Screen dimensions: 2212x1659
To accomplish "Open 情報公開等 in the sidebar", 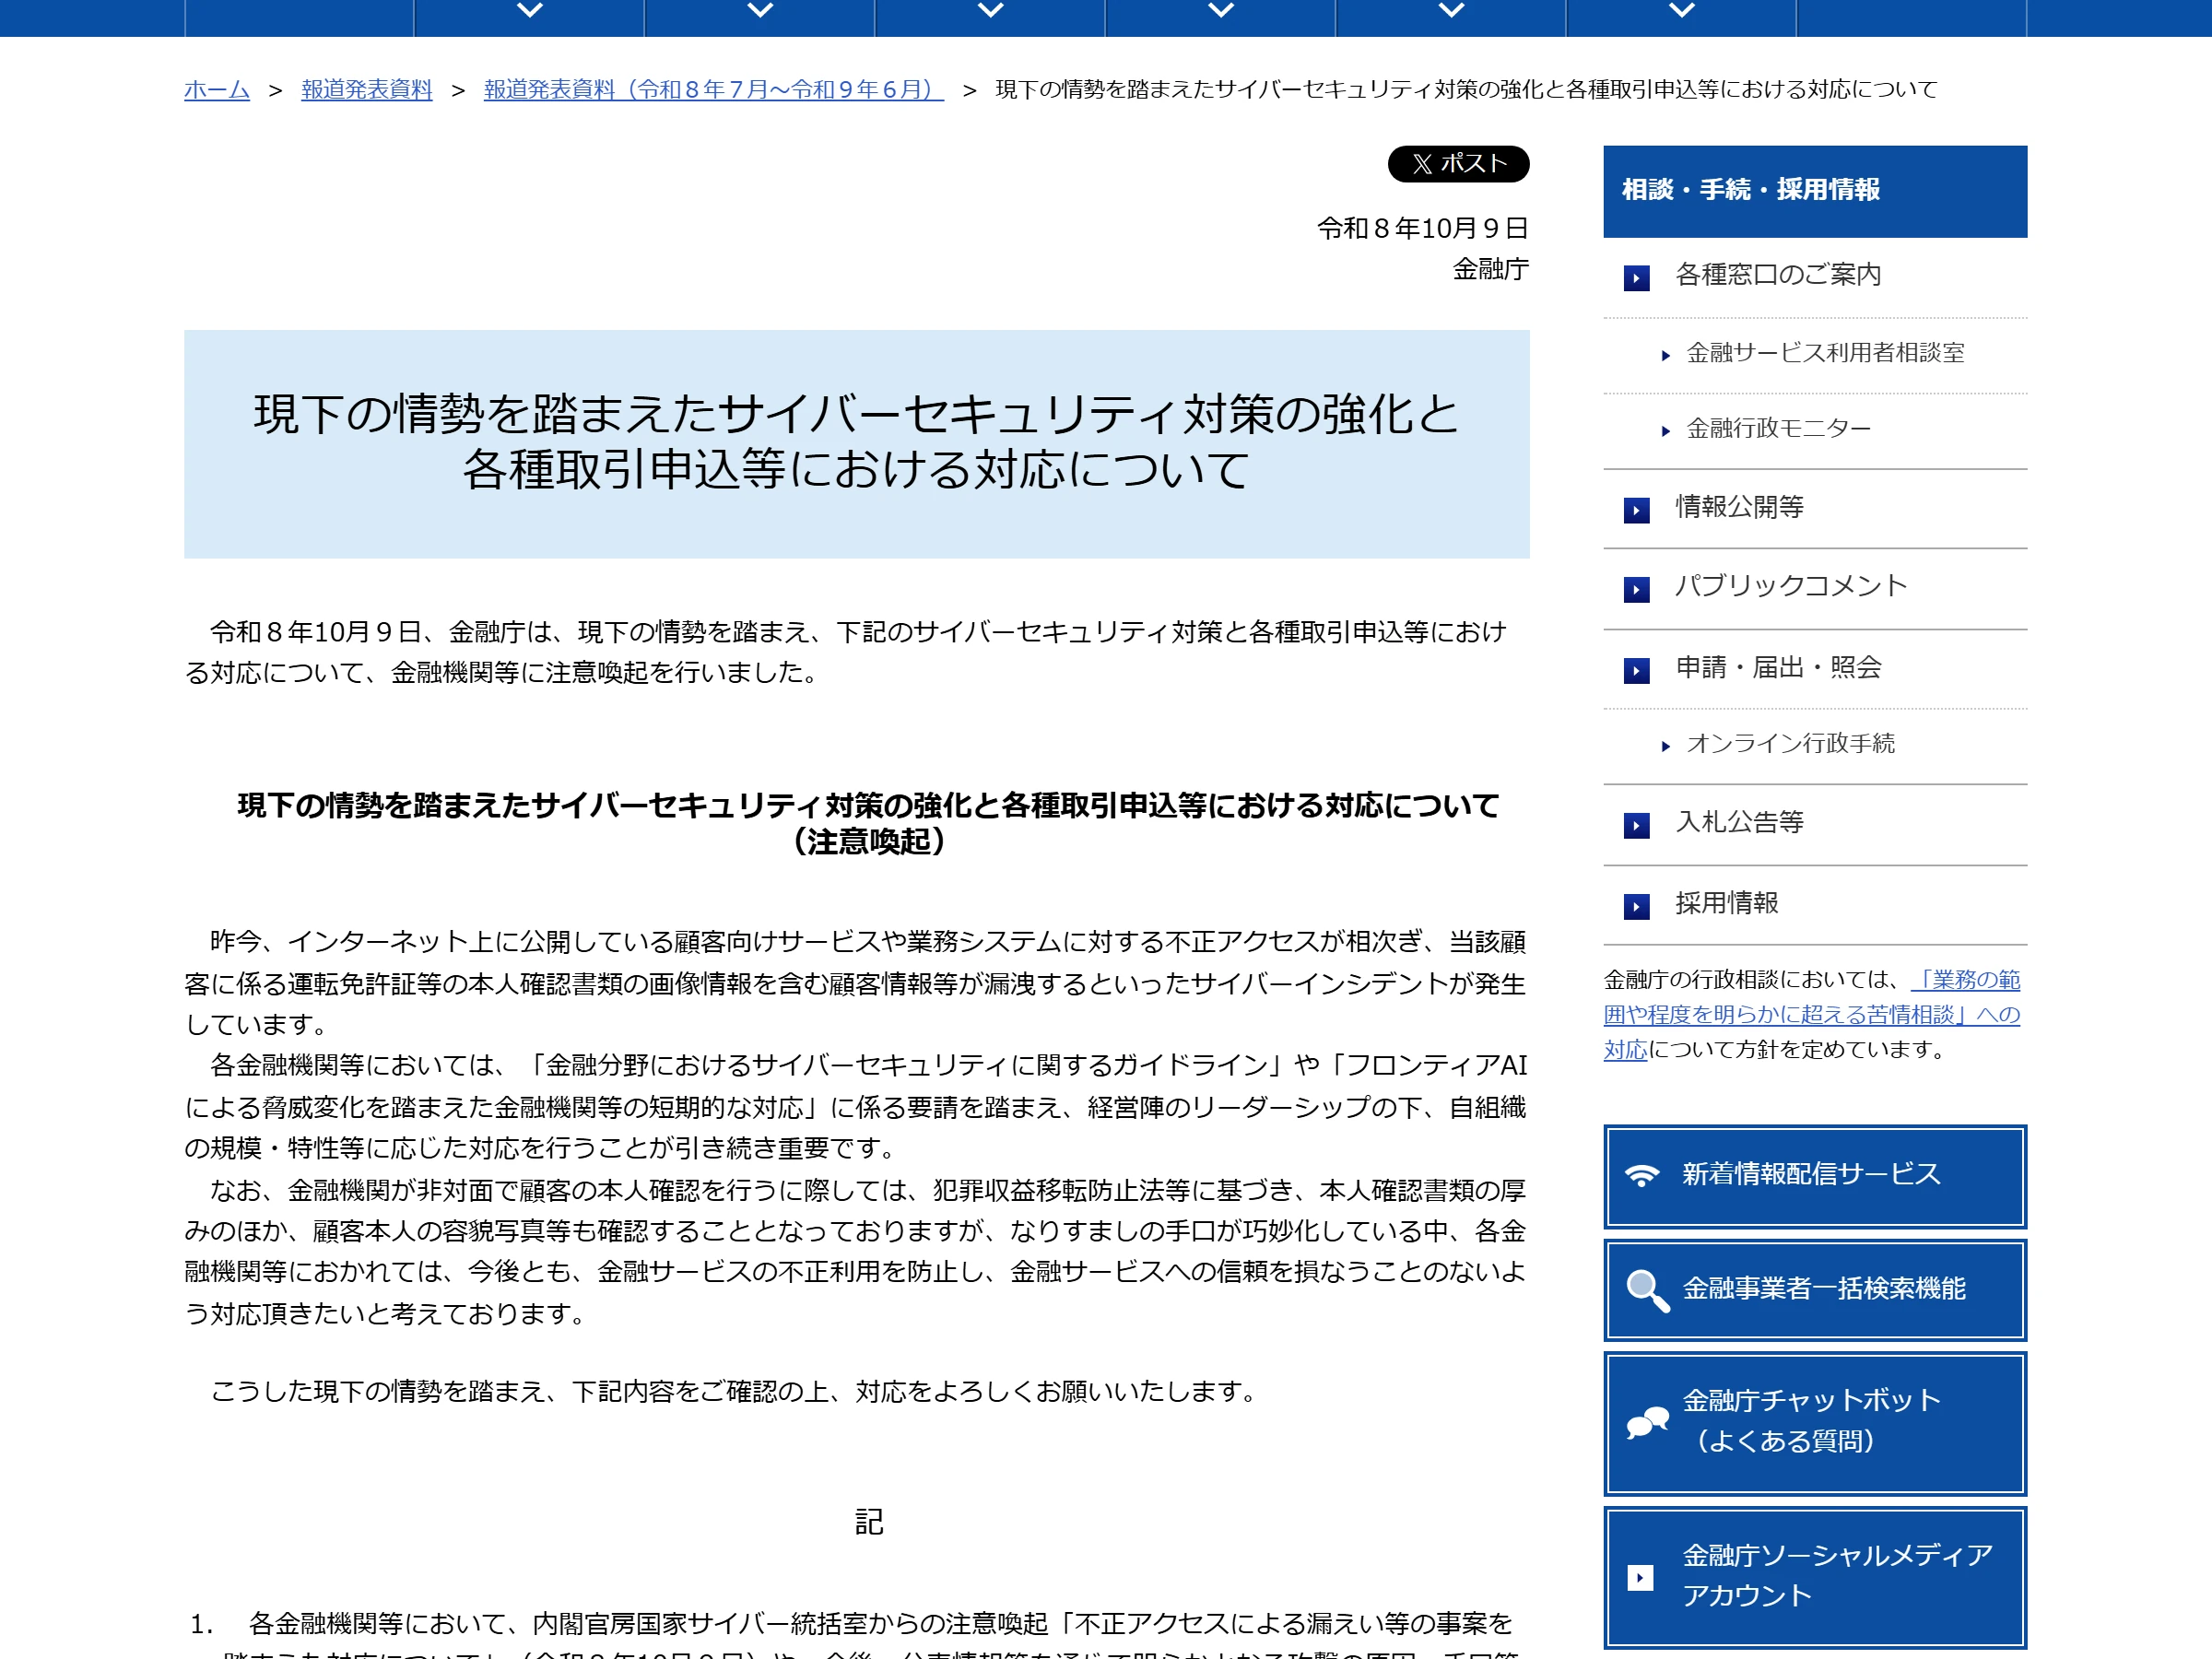I will [x=1739, y=508].
